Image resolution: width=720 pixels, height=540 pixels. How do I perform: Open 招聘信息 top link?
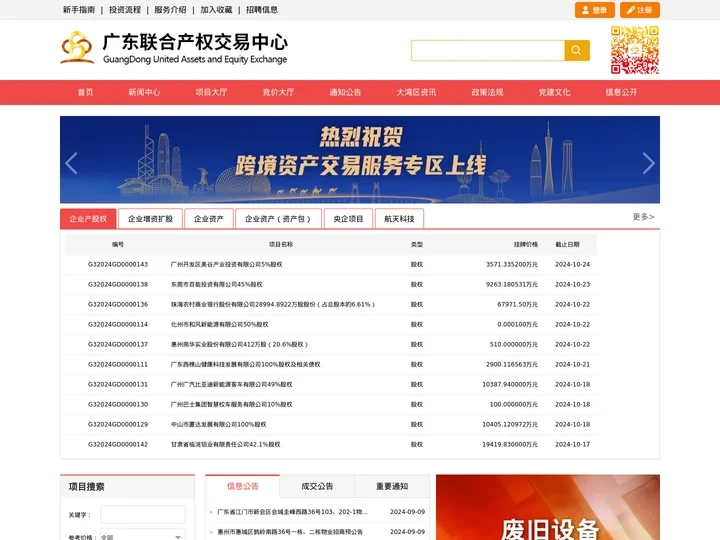[x=262, y=10]
